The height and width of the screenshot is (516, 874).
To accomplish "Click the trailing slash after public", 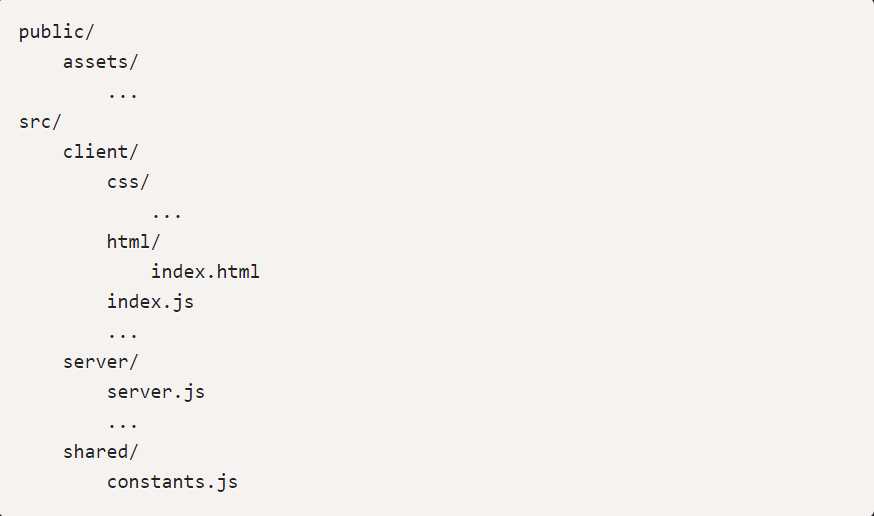I will [x=90, y=31].
